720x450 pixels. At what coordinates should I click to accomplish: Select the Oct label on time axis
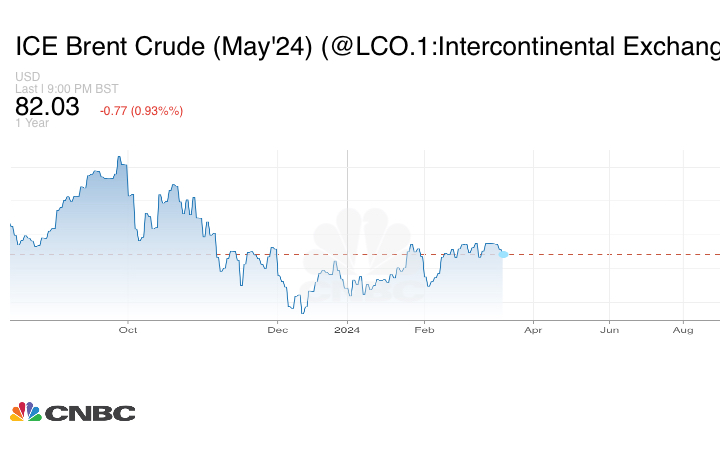tap(127, 328)
